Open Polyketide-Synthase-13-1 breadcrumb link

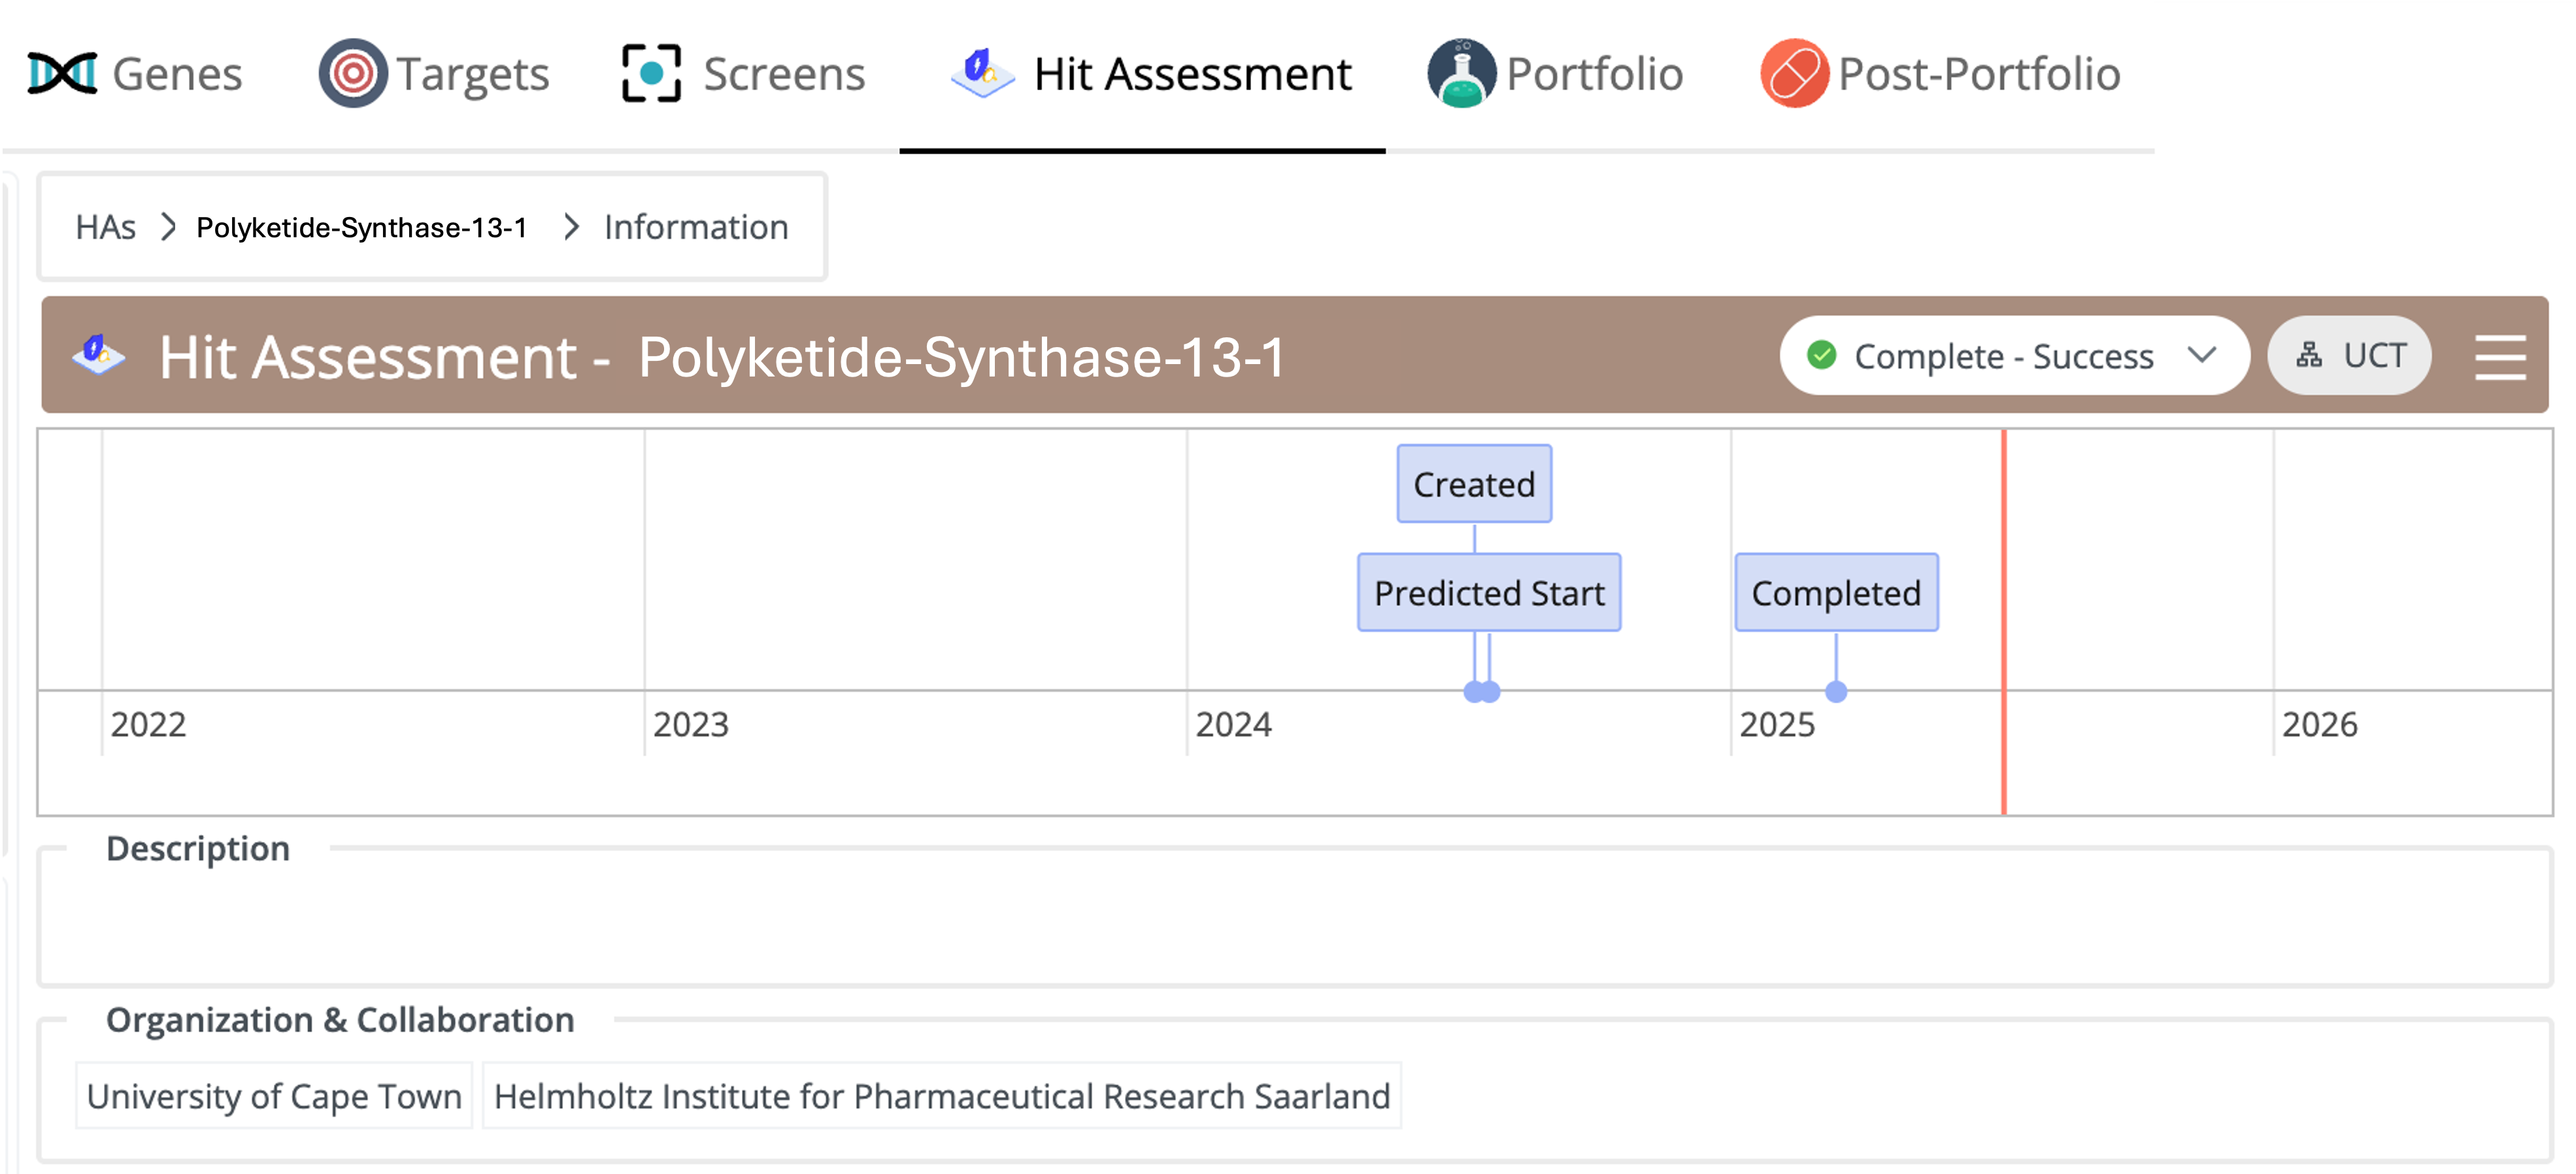362,227
